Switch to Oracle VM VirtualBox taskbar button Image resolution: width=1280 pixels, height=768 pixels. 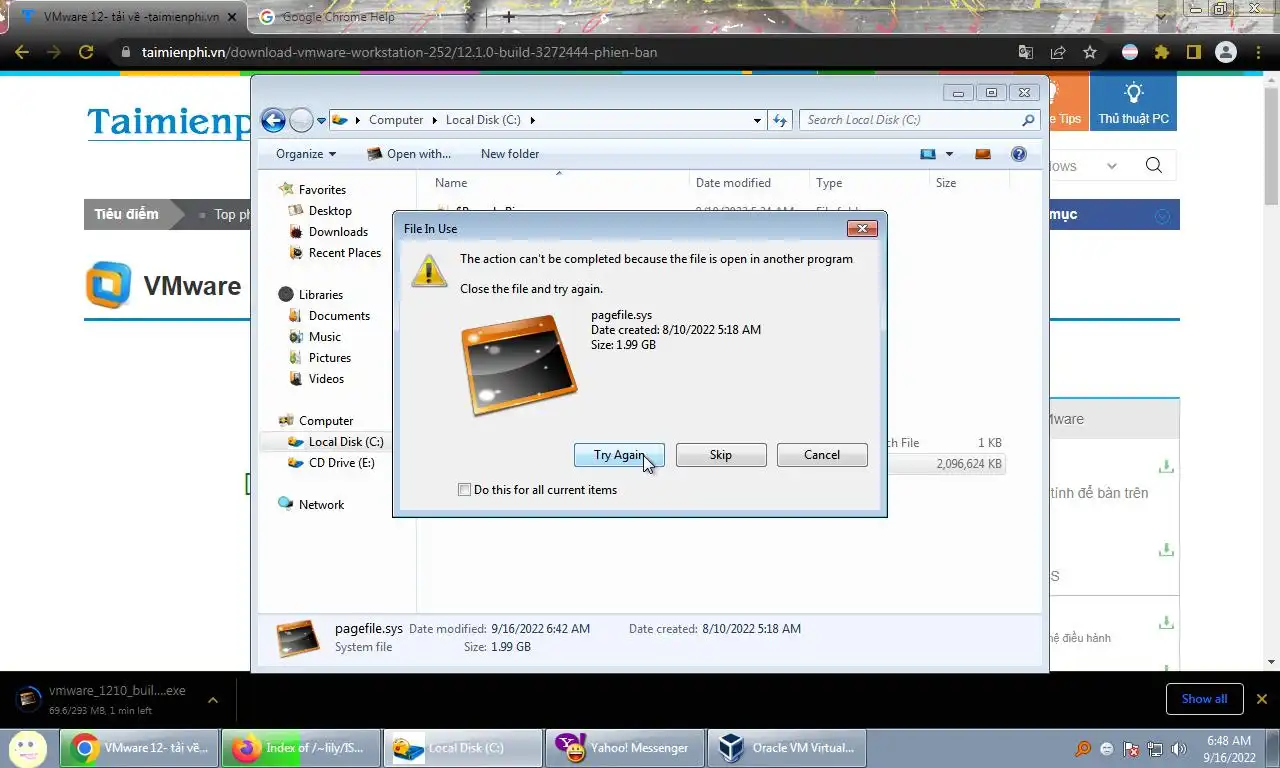click(787, 748)
